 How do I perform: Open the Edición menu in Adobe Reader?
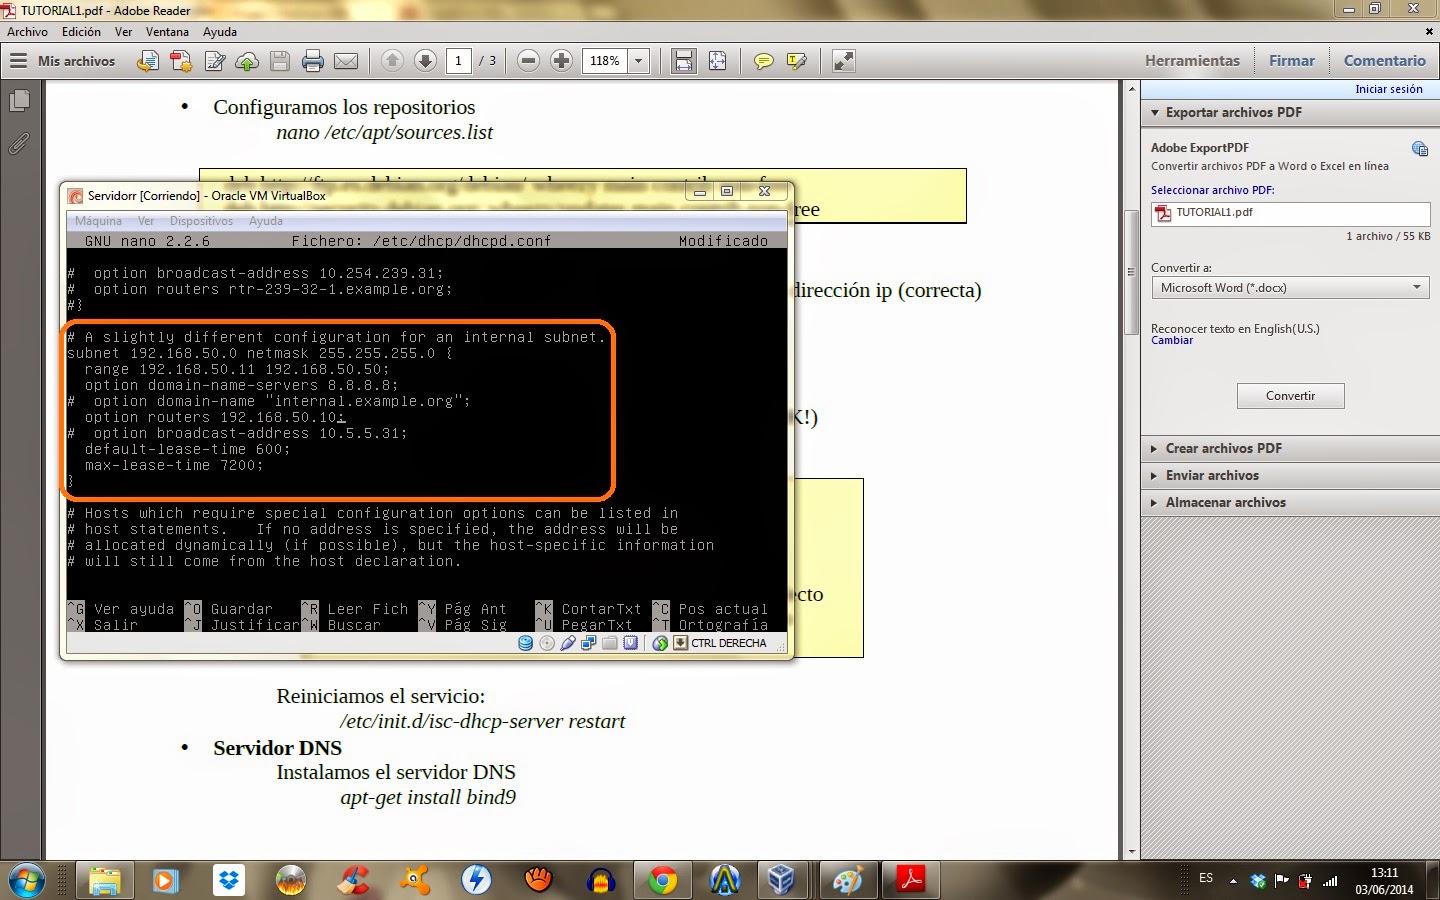(x=82, y=31)
